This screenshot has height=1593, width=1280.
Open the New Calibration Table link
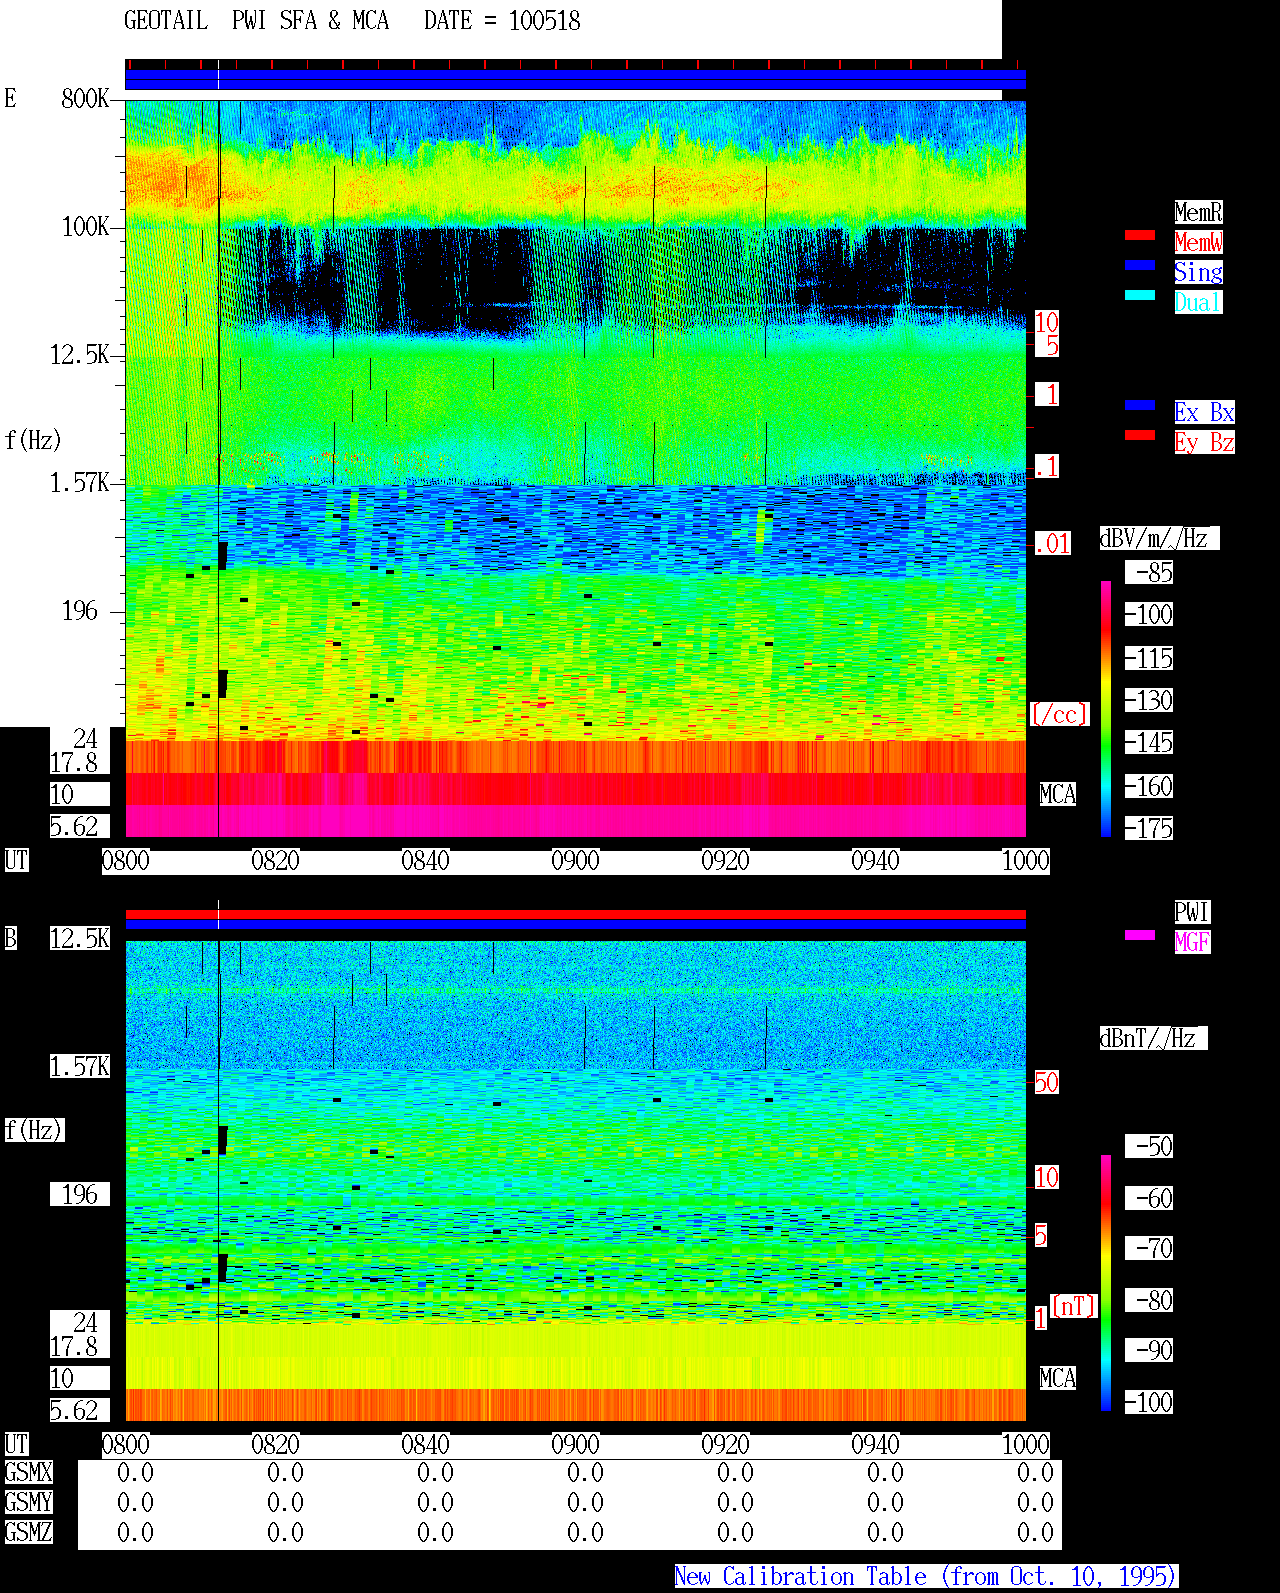[x=926, y=1577]
